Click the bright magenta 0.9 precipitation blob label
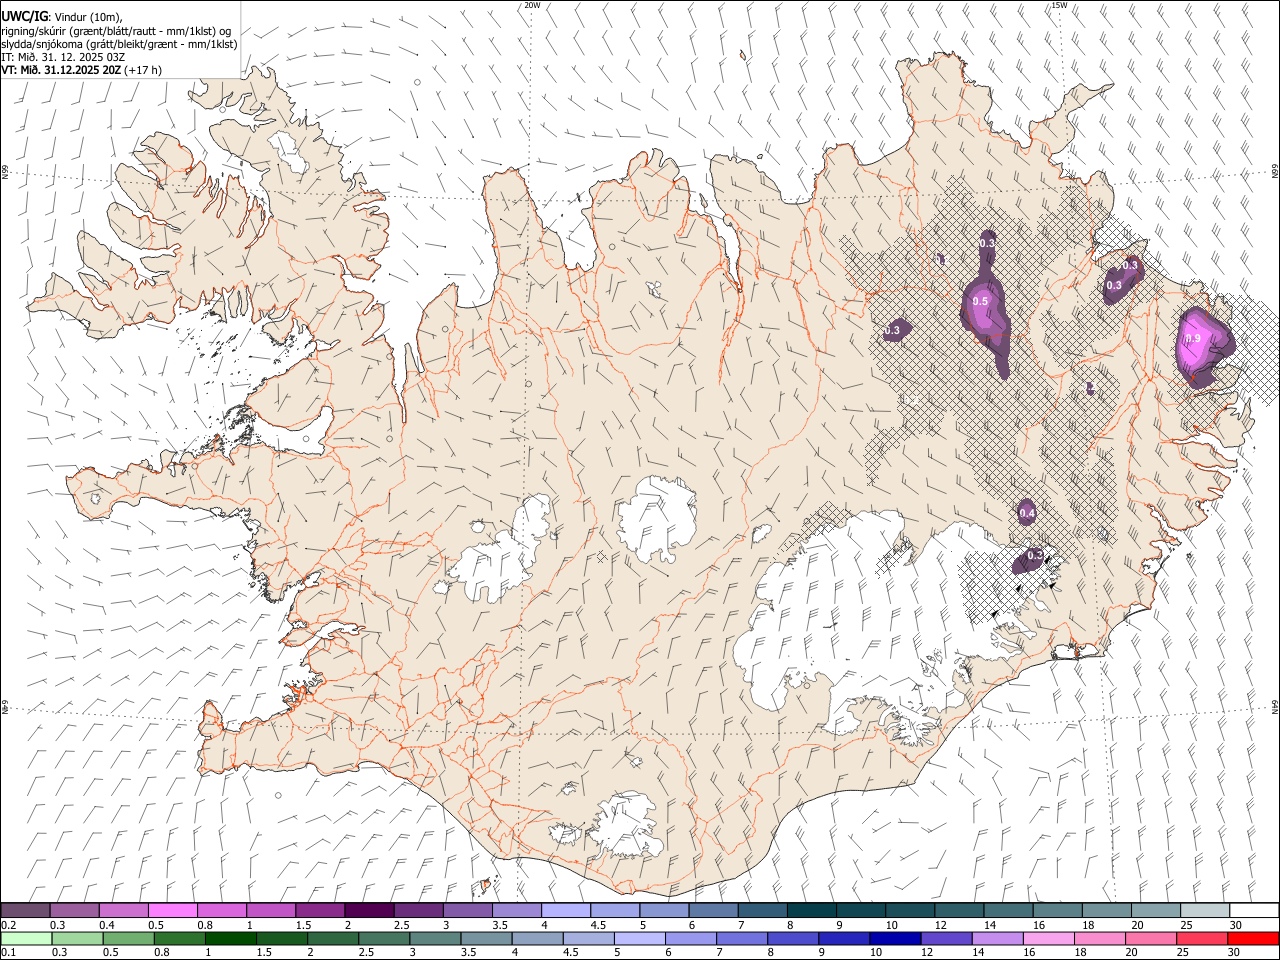 tap(1192, 339)
